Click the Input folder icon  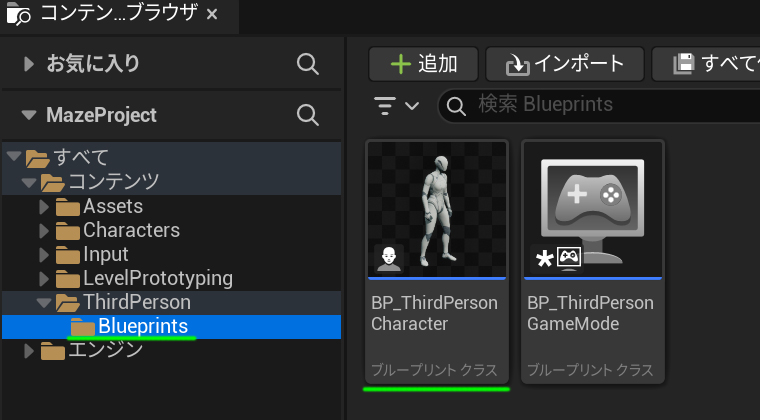(x=68, y=255)
